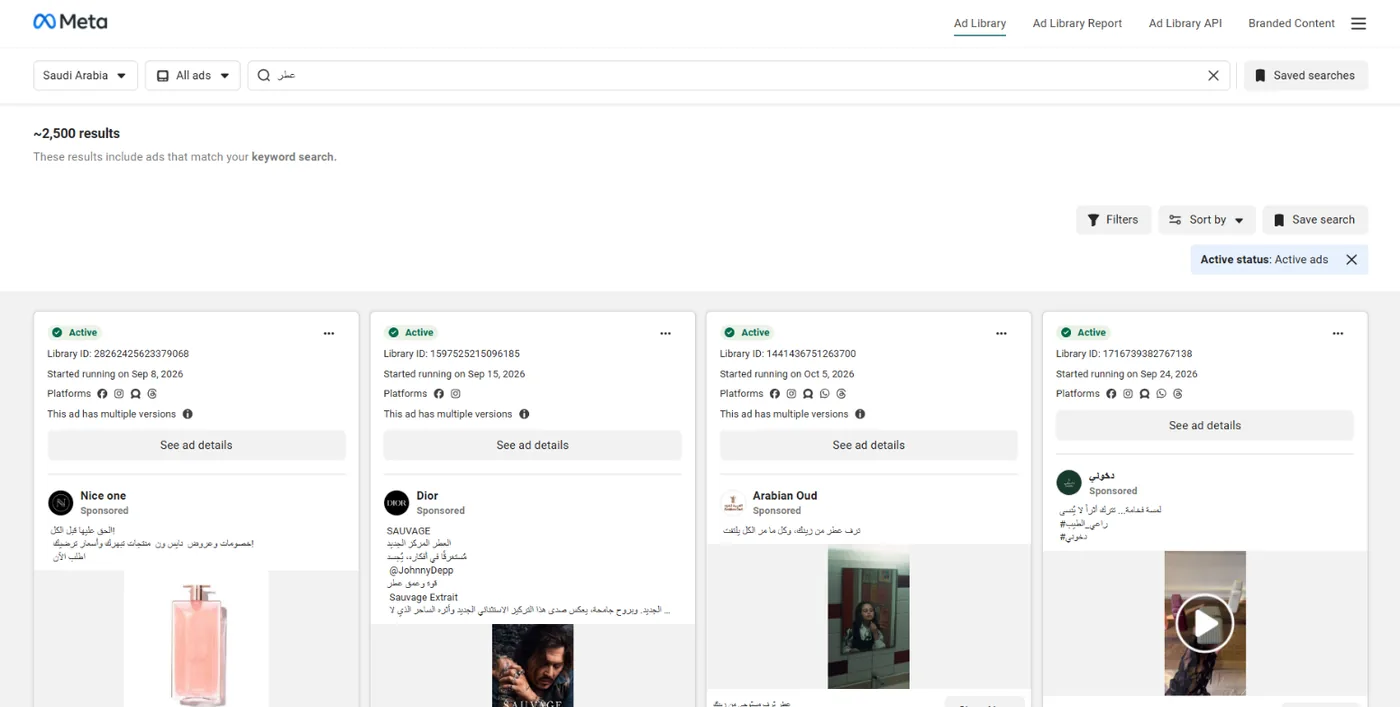Open the Branded Content tab

(1291, 23)
